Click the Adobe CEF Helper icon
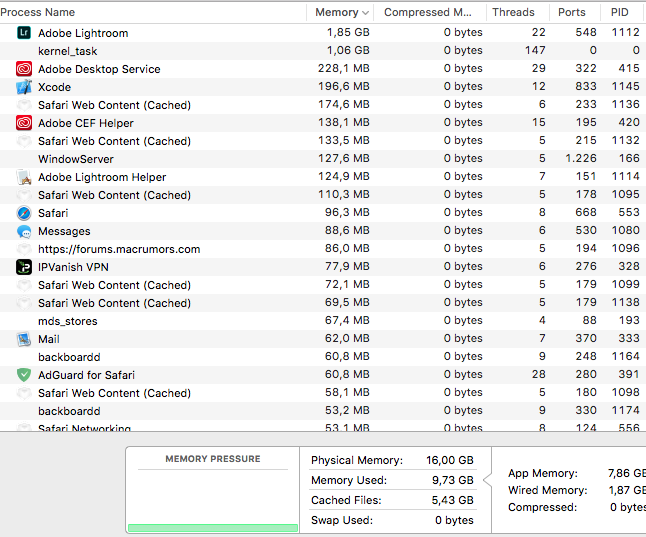646x537 pixels. coord(24,123)
